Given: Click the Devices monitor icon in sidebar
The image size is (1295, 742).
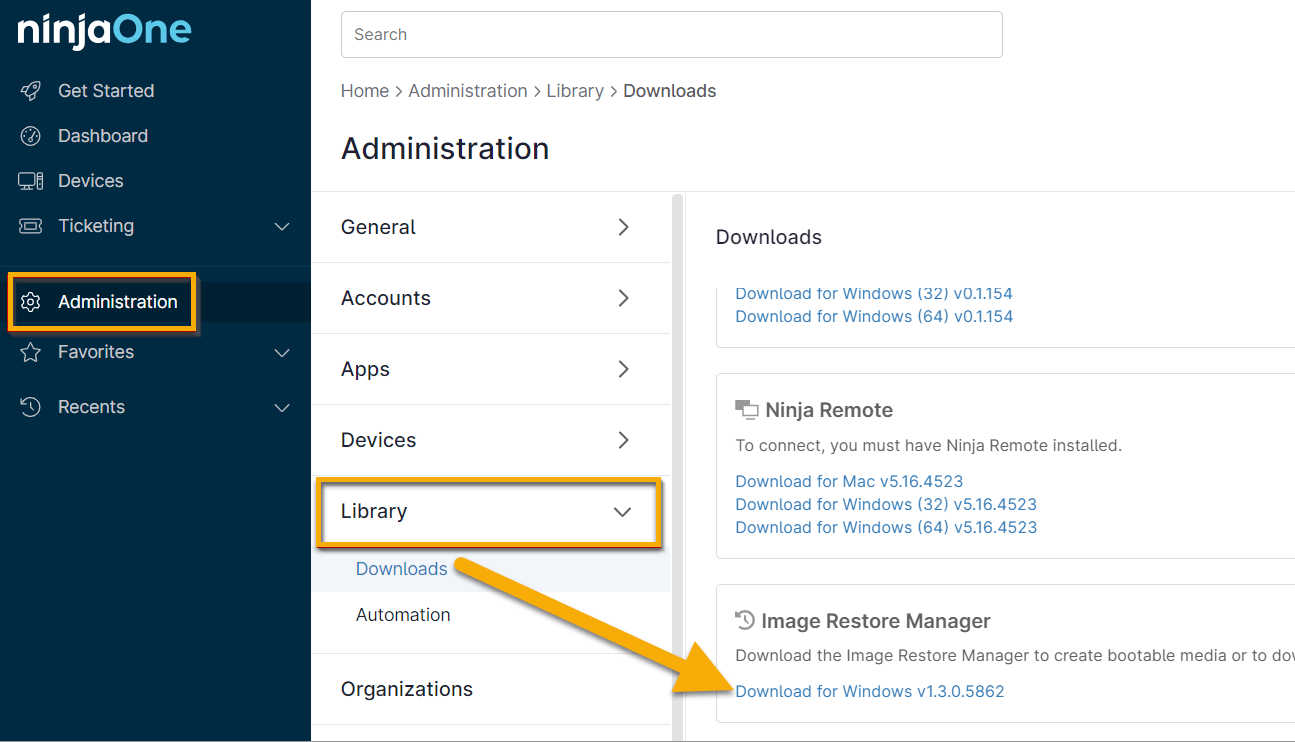Looking at the screenshot, I should tap(31, 181).
